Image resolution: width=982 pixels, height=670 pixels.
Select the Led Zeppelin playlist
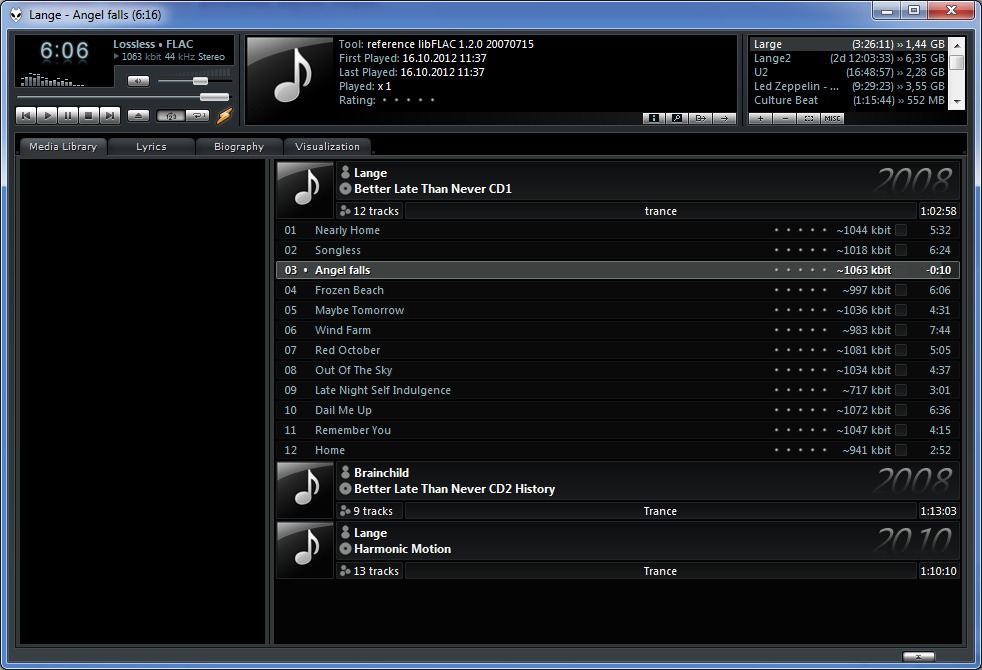coord(849,86)
